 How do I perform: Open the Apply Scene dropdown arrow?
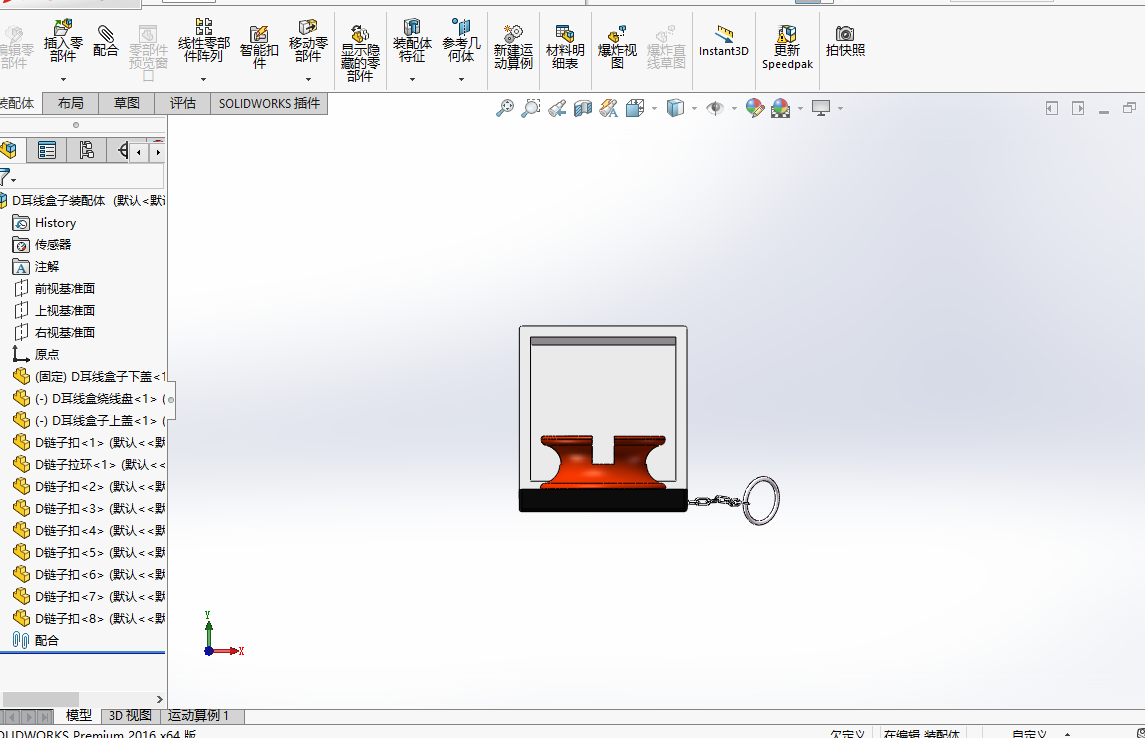pos(800,109)
